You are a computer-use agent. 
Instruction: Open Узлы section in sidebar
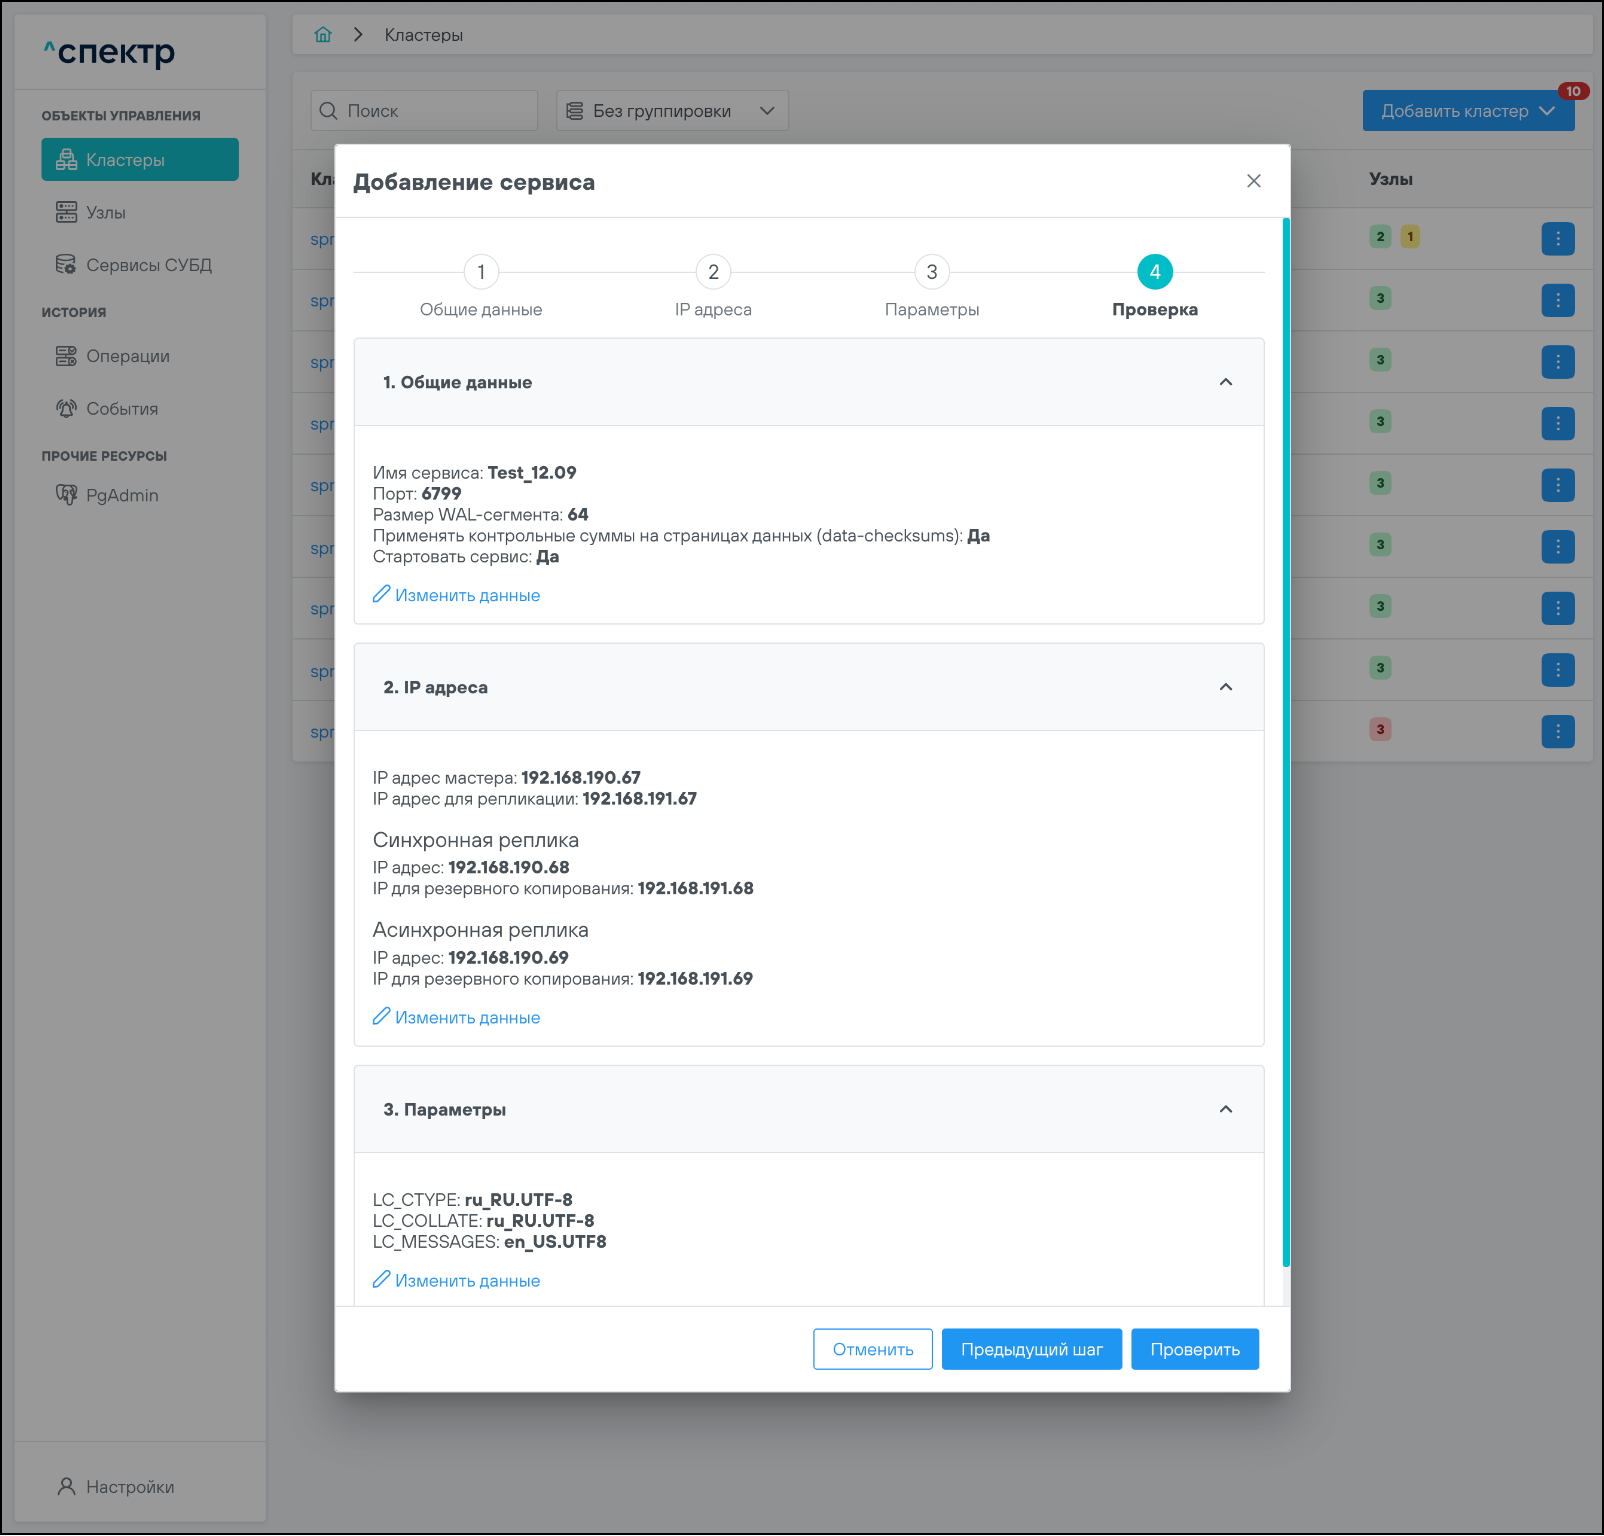point(105,213)
